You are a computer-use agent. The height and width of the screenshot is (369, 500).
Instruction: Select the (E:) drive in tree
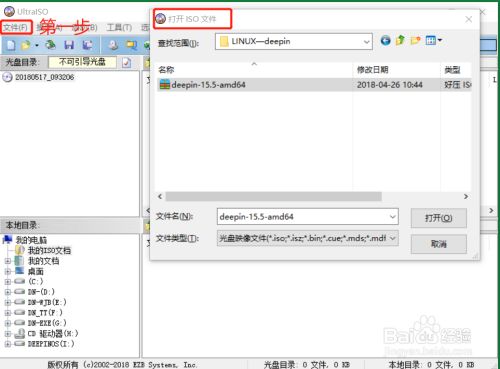tap(47, 302)
